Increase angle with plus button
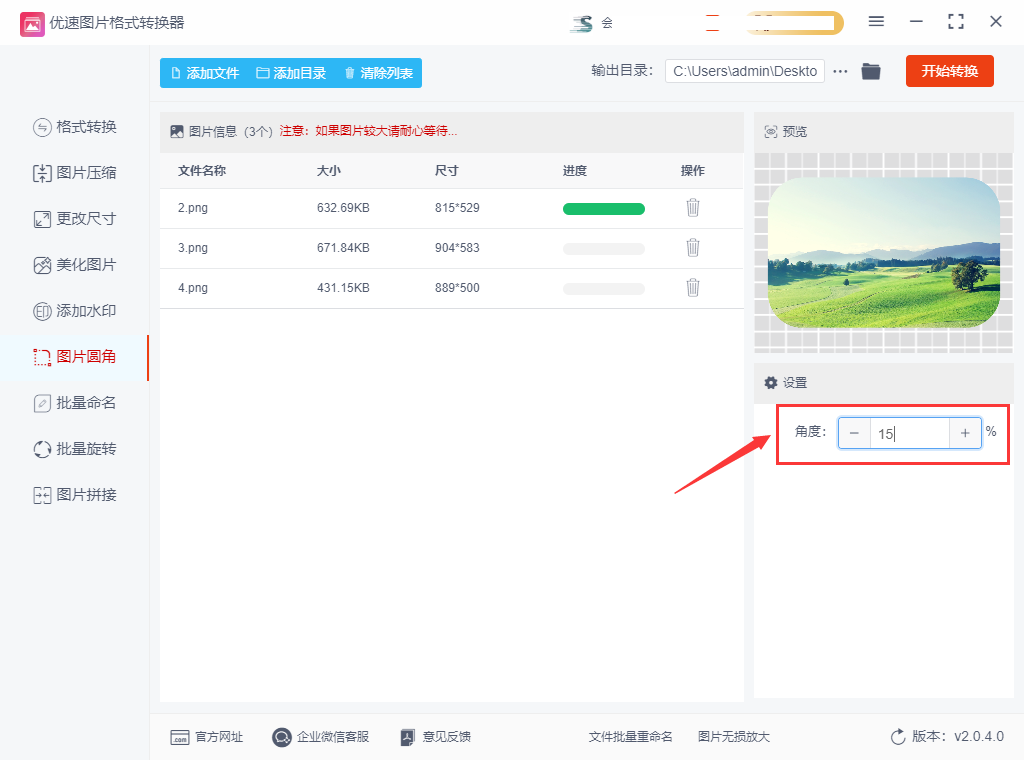The height and width of the screenshot is (760, 1024). click(965, 433)
